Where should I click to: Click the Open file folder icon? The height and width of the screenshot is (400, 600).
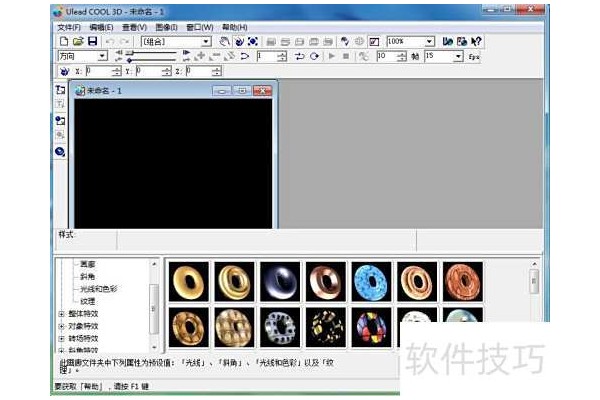tap(78, 41)
